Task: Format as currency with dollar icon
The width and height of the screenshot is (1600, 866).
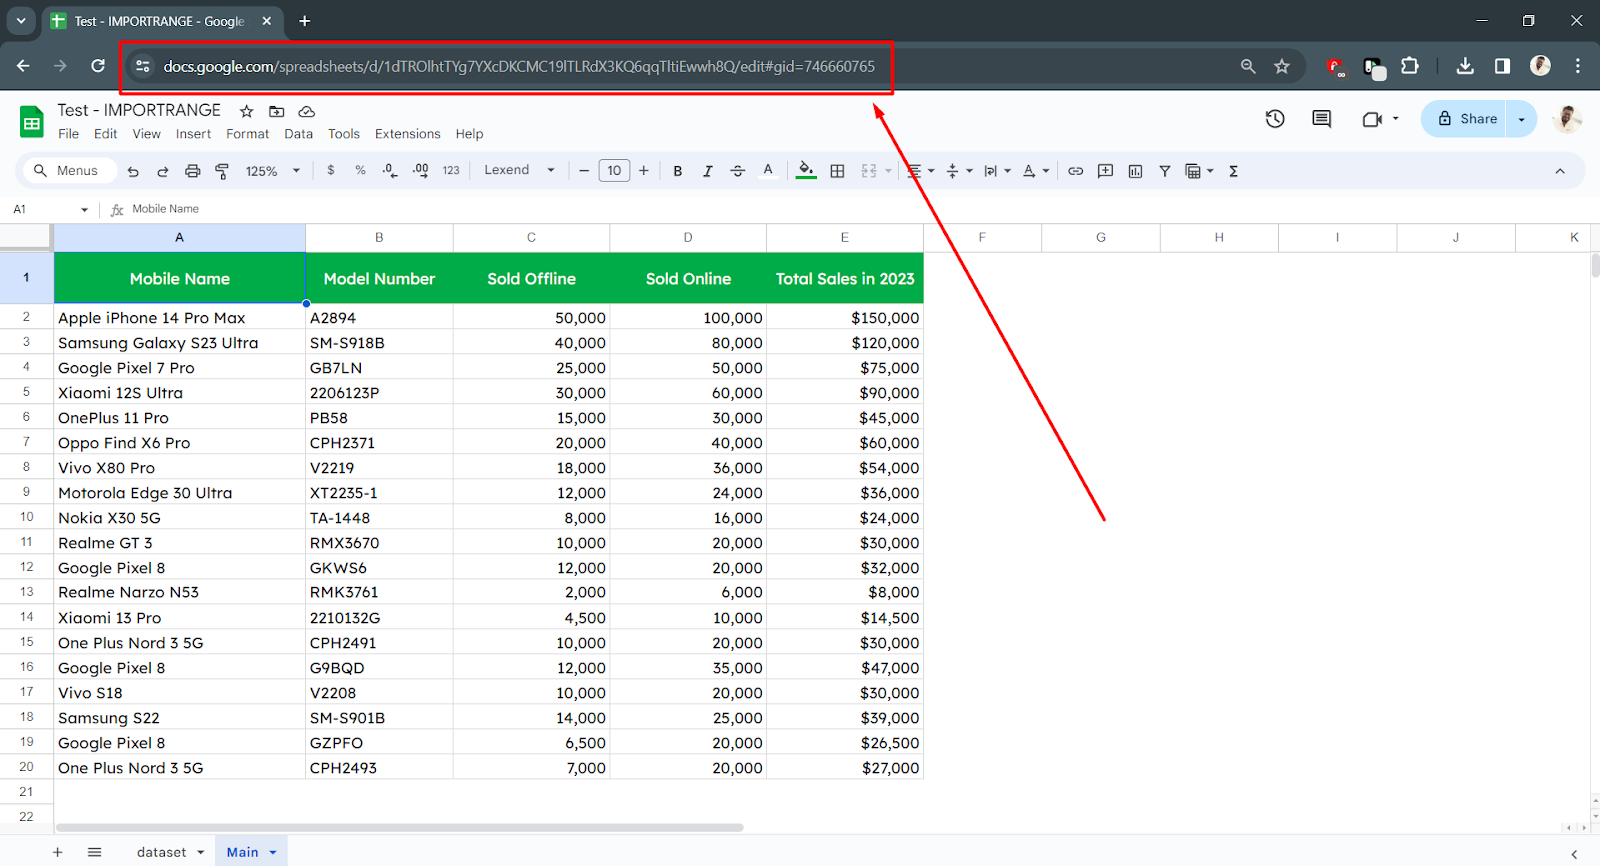Action: (331, 170)
